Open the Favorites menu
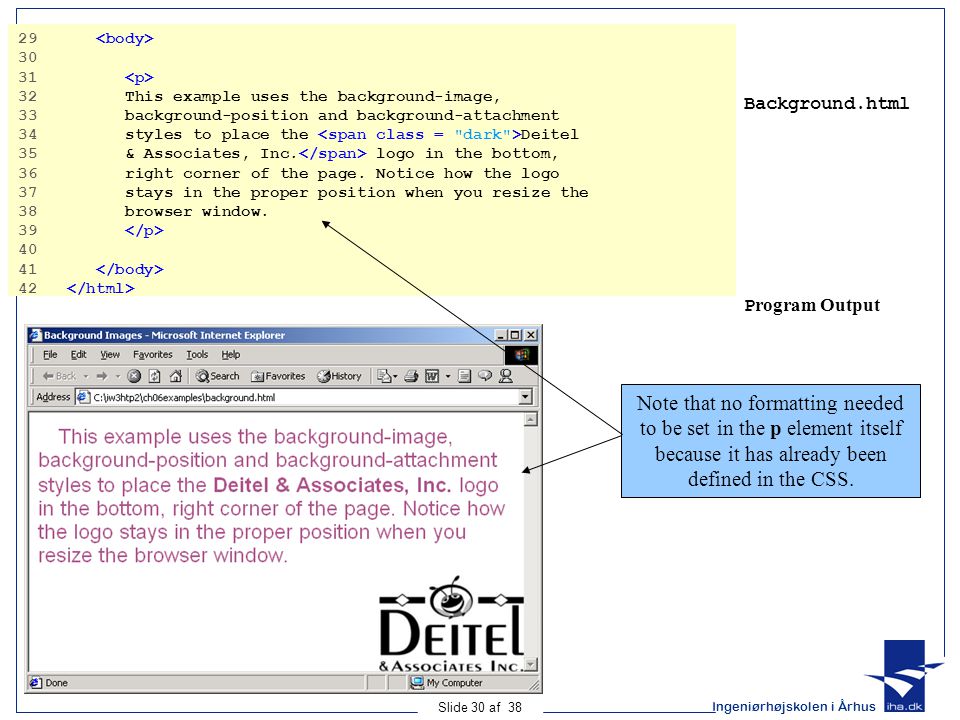This screenshot has height=720, width=960. coord(152,354)
